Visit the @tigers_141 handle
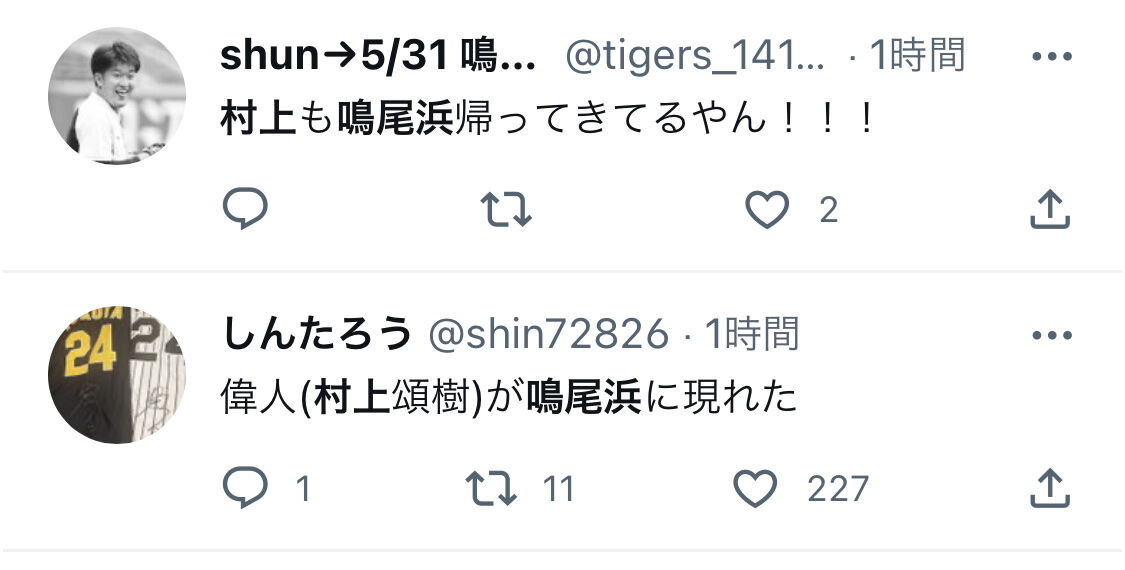This screenshot has height=570, width=1125. point(695,56)
